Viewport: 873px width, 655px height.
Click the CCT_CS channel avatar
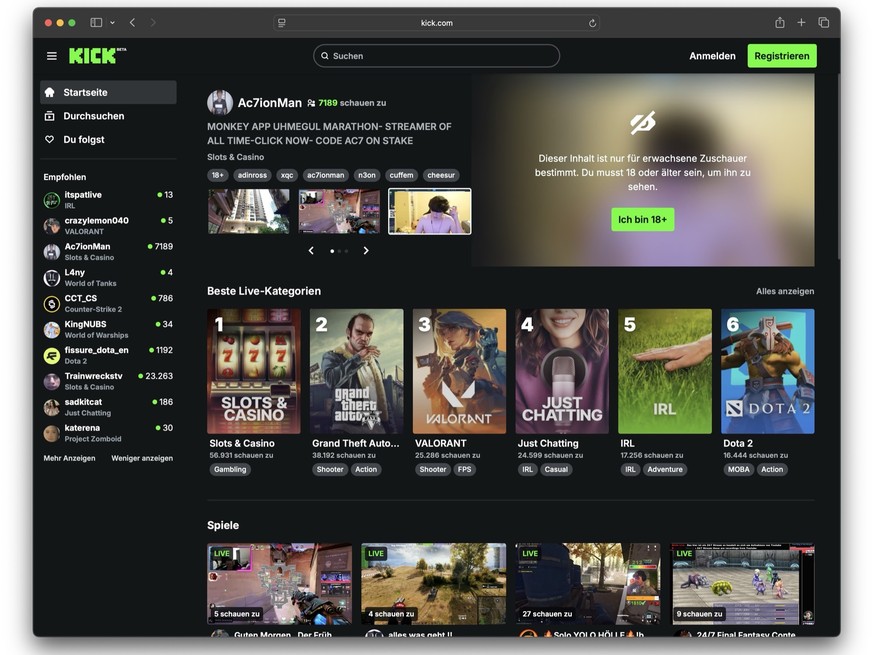pyautogui.click(x=52, y=304)
